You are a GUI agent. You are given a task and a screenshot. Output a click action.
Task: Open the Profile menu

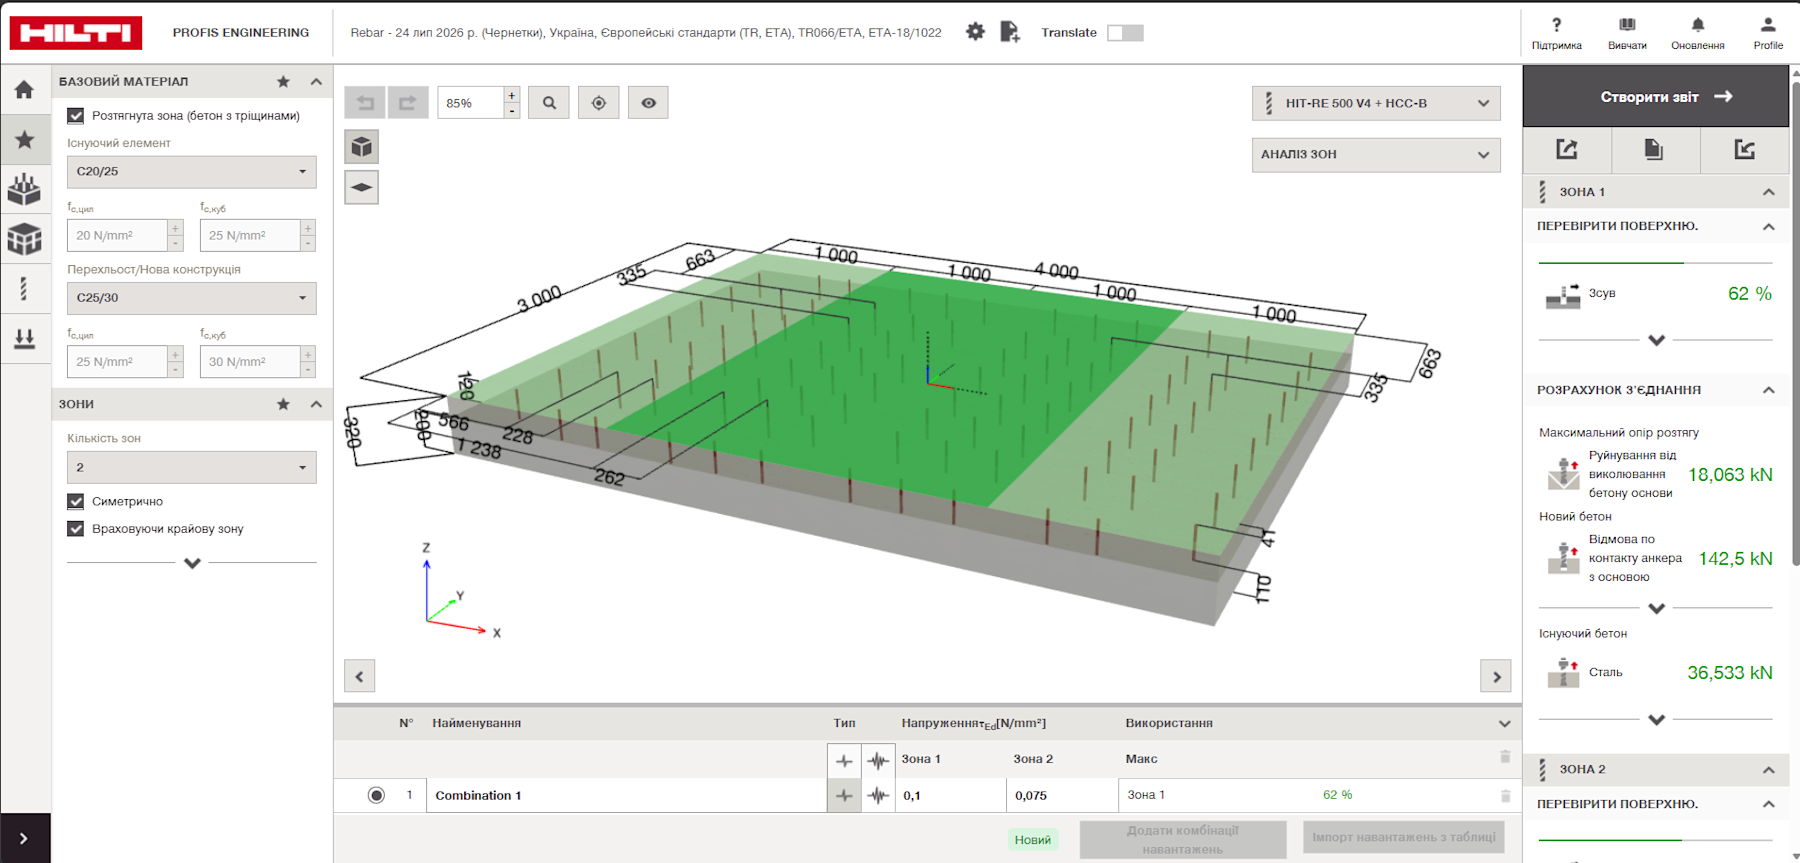click(x=1767, y=33)
